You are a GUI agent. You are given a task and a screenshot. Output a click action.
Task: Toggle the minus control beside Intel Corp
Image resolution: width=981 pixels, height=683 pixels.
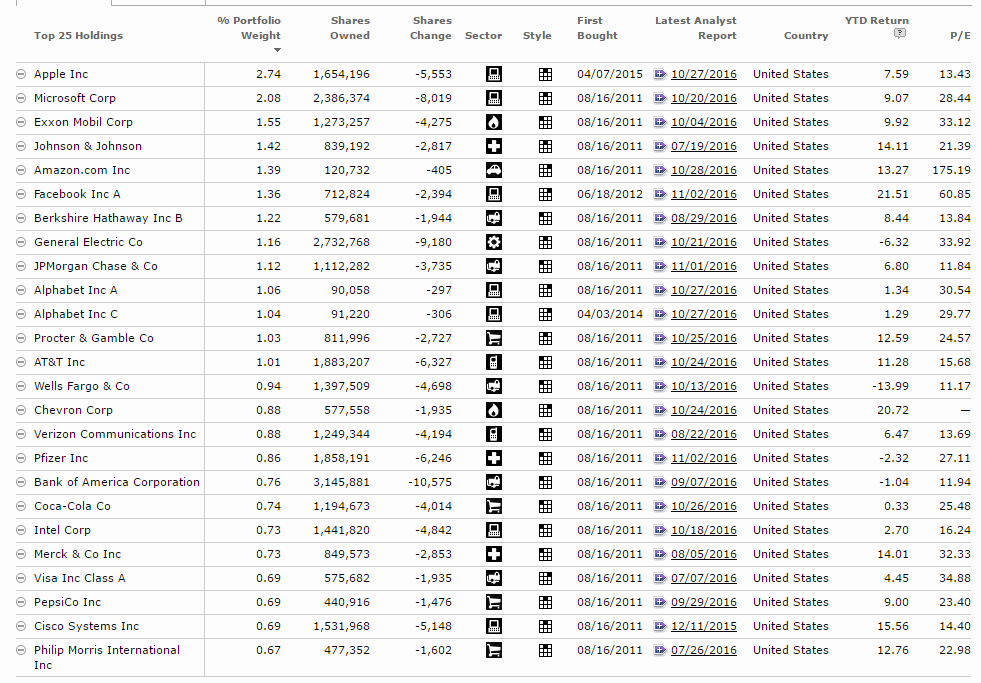pyautogui.click(x=22, y=530)
